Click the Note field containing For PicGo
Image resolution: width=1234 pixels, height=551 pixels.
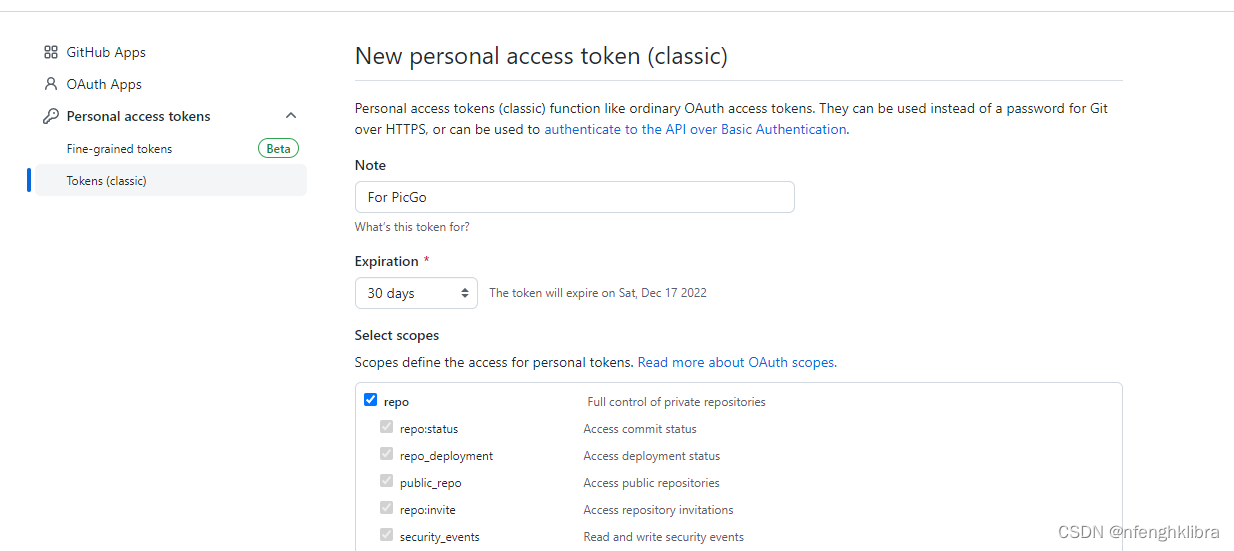pos(574,197)
